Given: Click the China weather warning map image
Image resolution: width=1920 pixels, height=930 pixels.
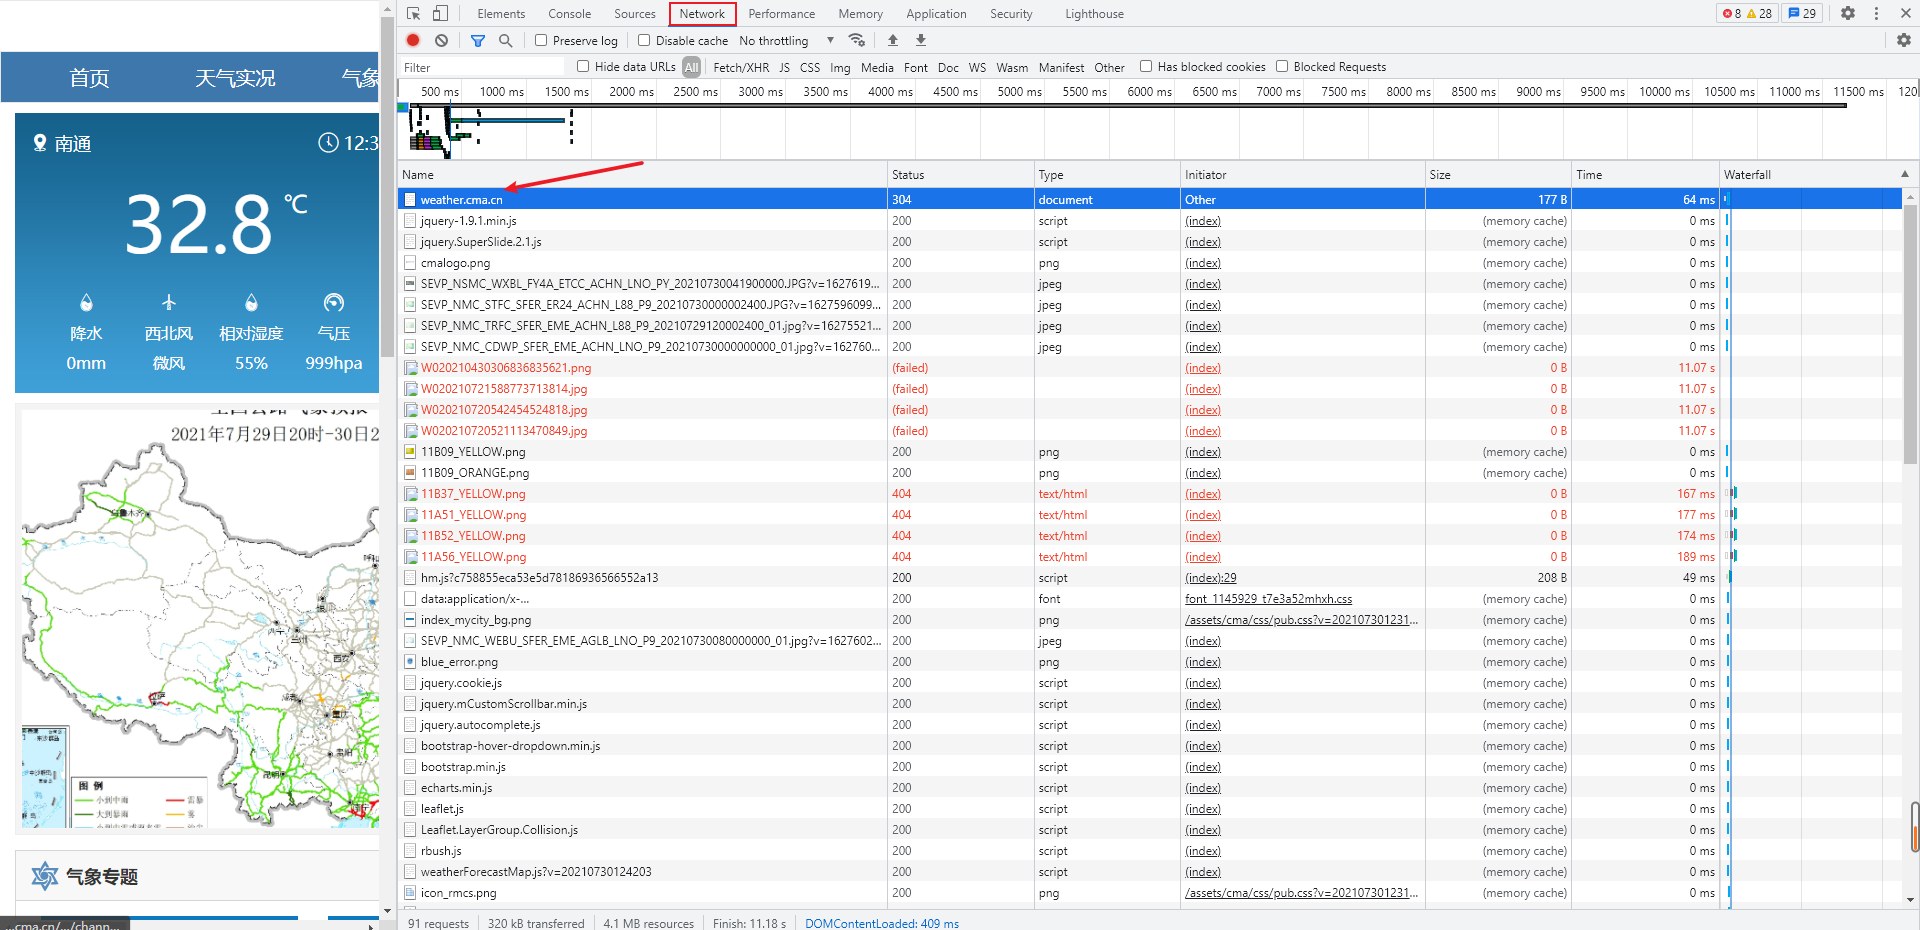Looking at the screenshot, I should tap(200, 617).
